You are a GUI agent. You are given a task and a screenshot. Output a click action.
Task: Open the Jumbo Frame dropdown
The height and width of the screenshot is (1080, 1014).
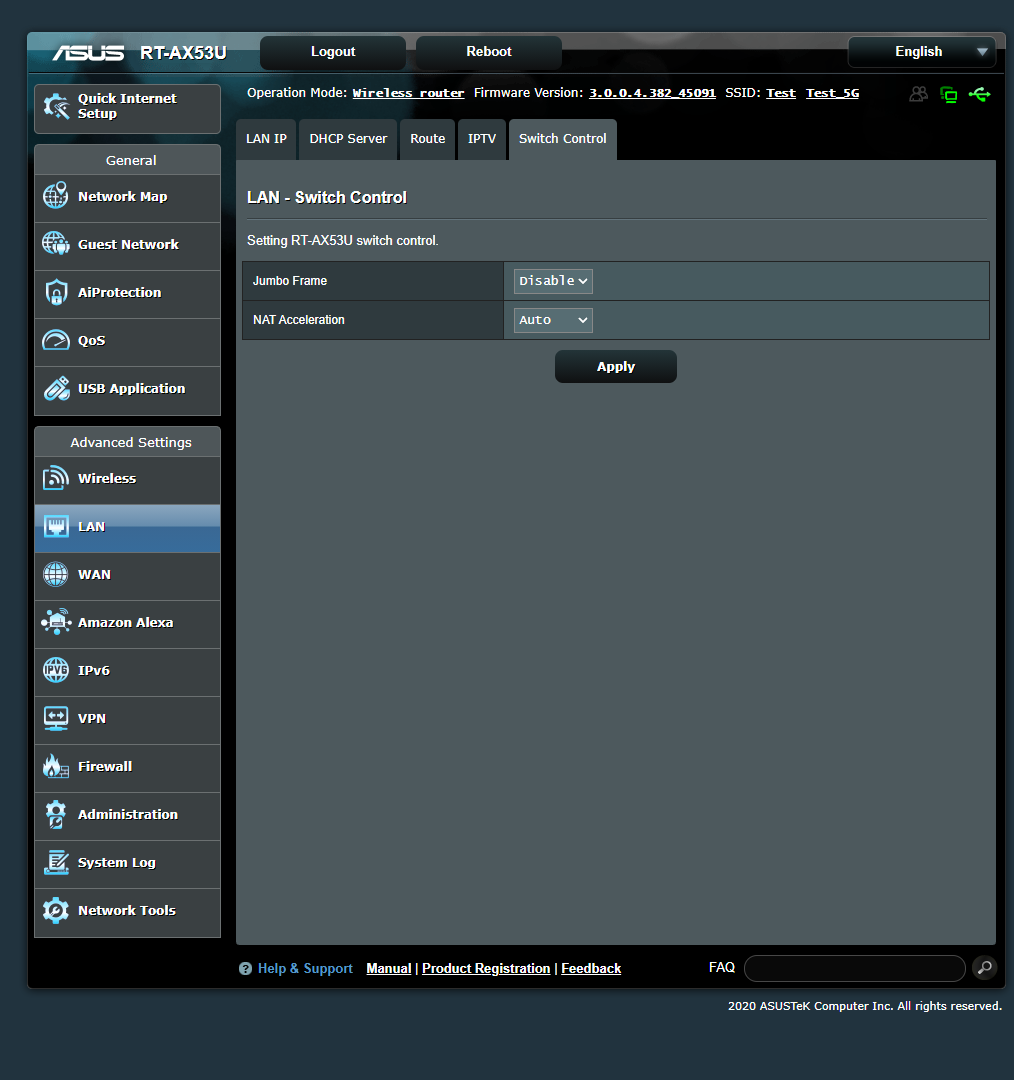click(553, 281)
